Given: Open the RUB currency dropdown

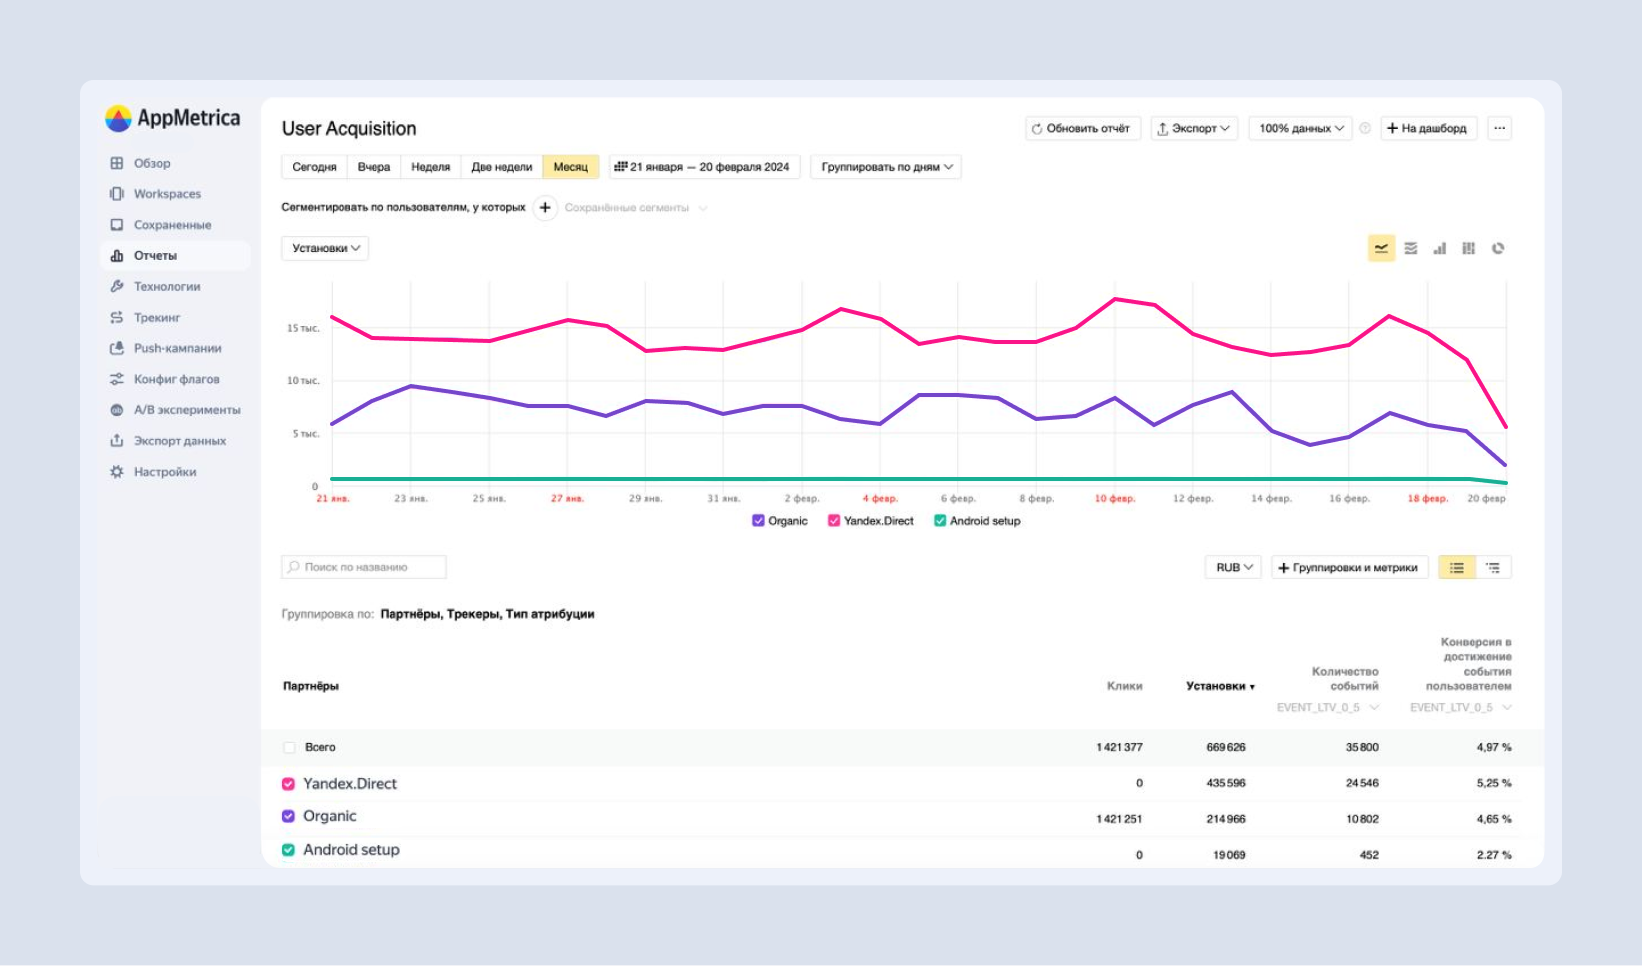Looking at the screenshot, I should pos(1233,568).
